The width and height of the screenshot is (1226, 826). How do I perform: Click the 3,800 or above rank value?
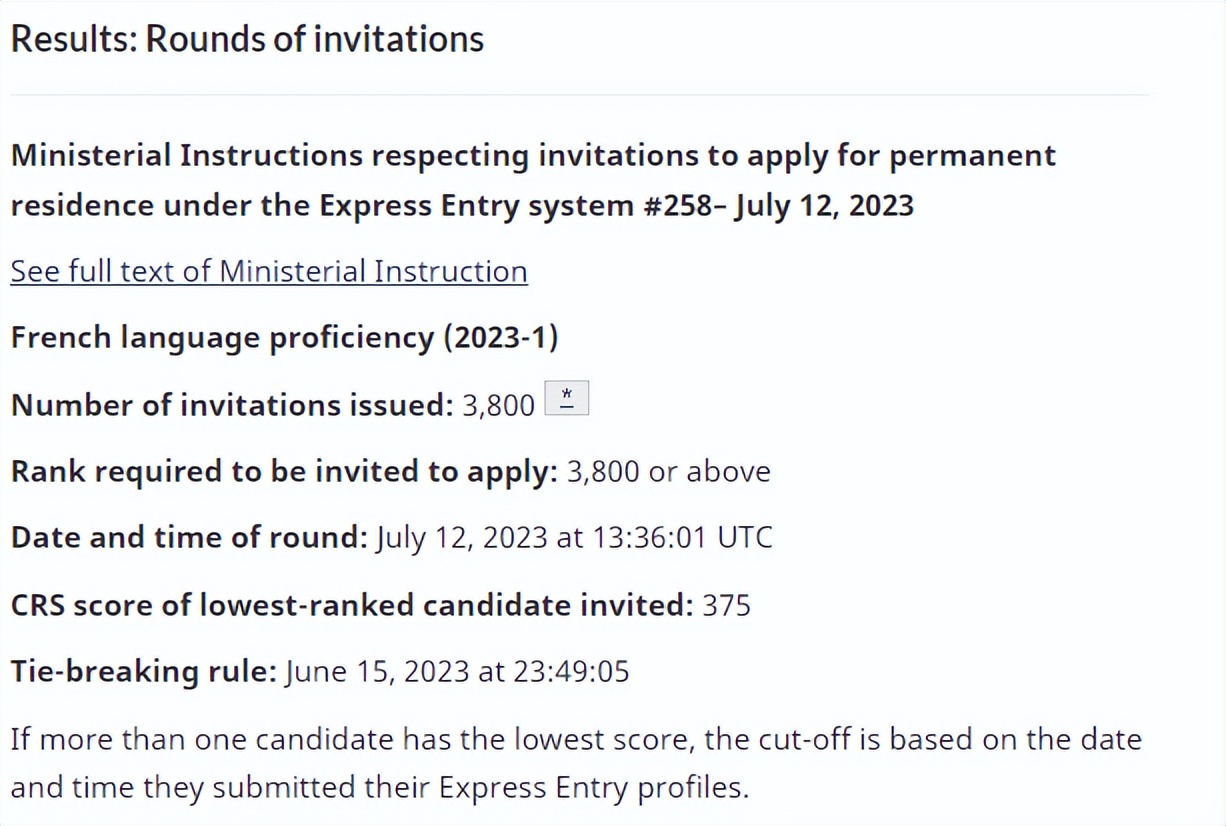pos(669,472)
